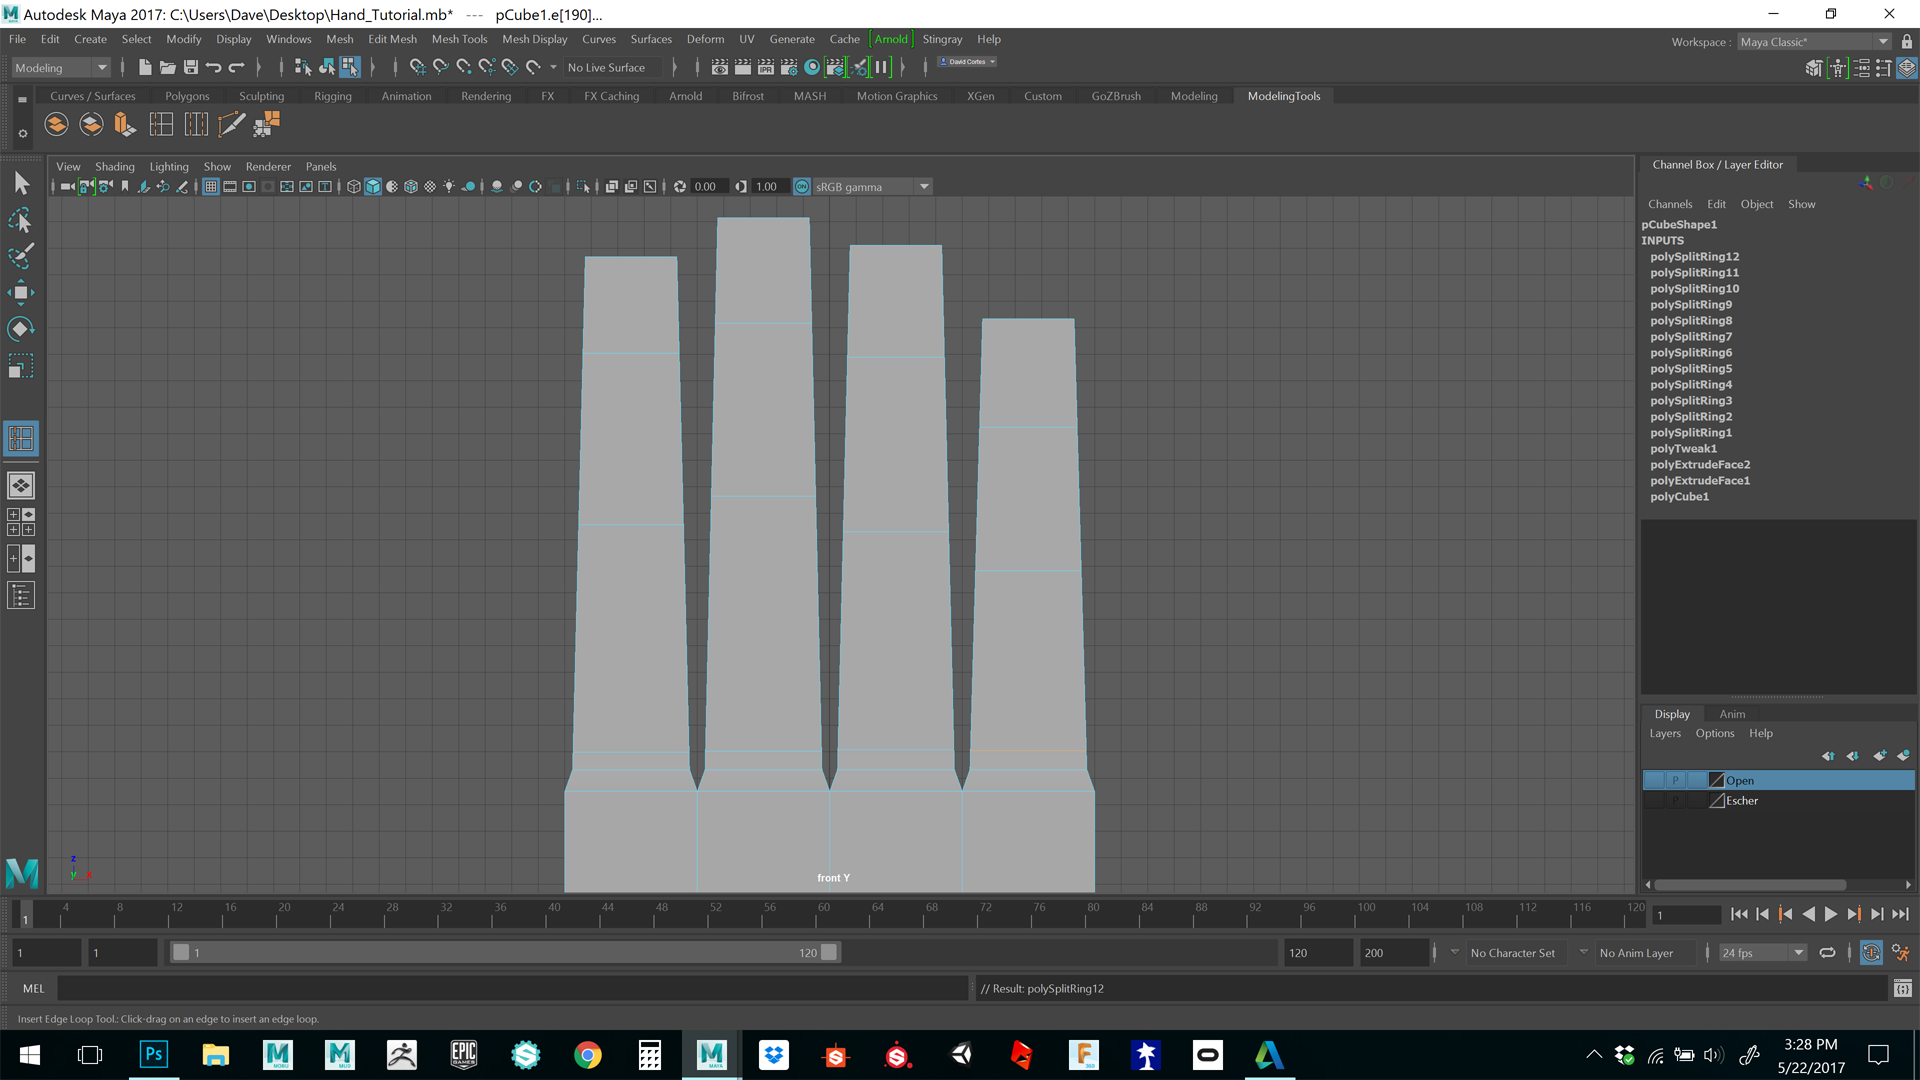Toggle playback P box of Open layer
Viewport: 1920px width, 1080px height.
(x=1675, y=780)
